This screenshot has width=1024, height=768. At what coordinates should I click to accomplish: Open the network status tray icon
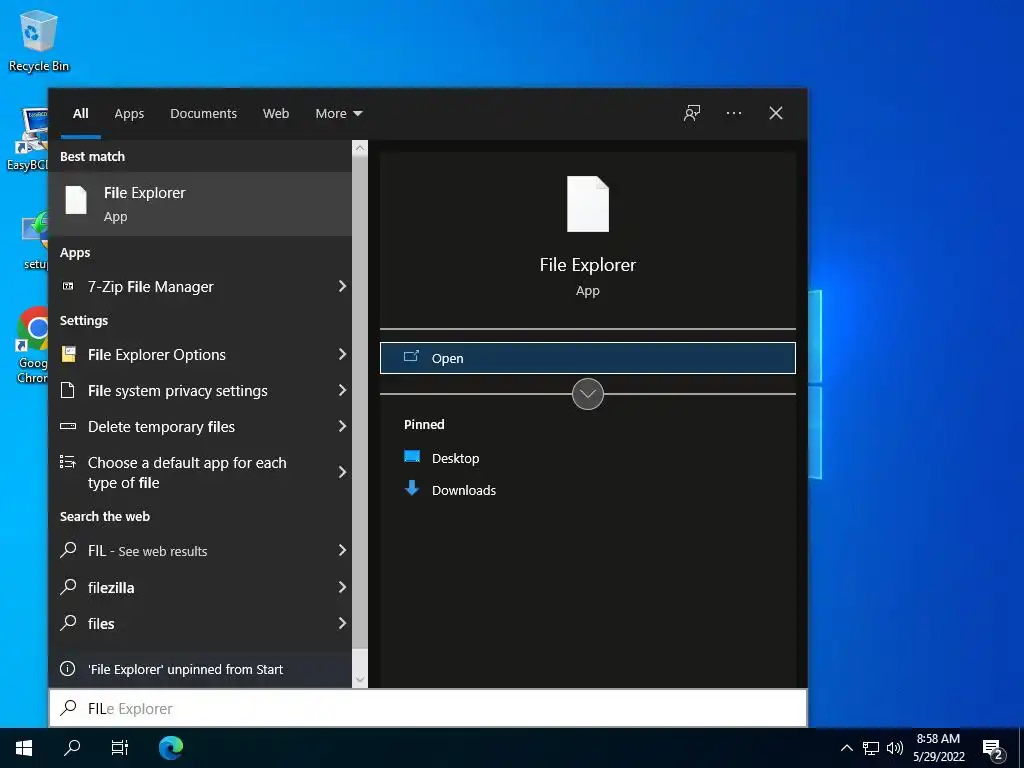[871, 748]
